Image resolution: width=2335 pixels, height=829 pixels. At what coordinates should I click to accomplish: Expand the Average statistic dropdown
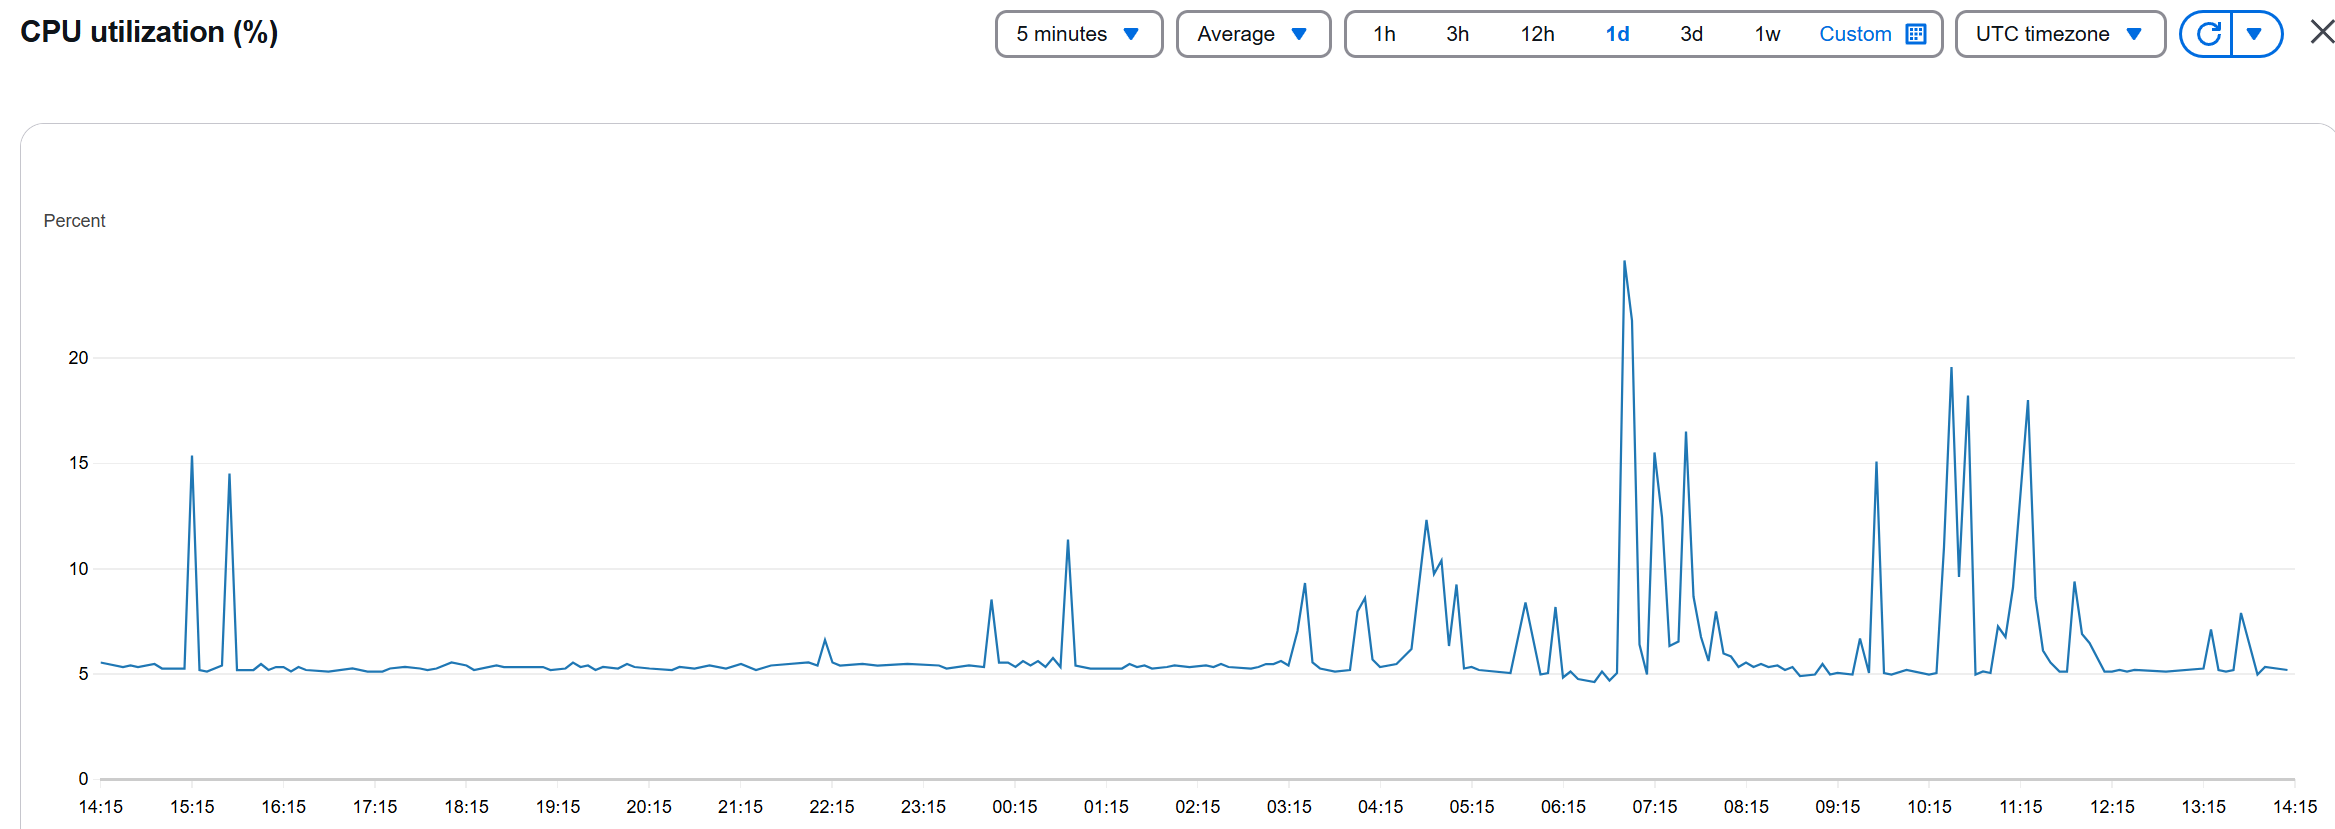pyautogui.click(x=1253, y=34)
